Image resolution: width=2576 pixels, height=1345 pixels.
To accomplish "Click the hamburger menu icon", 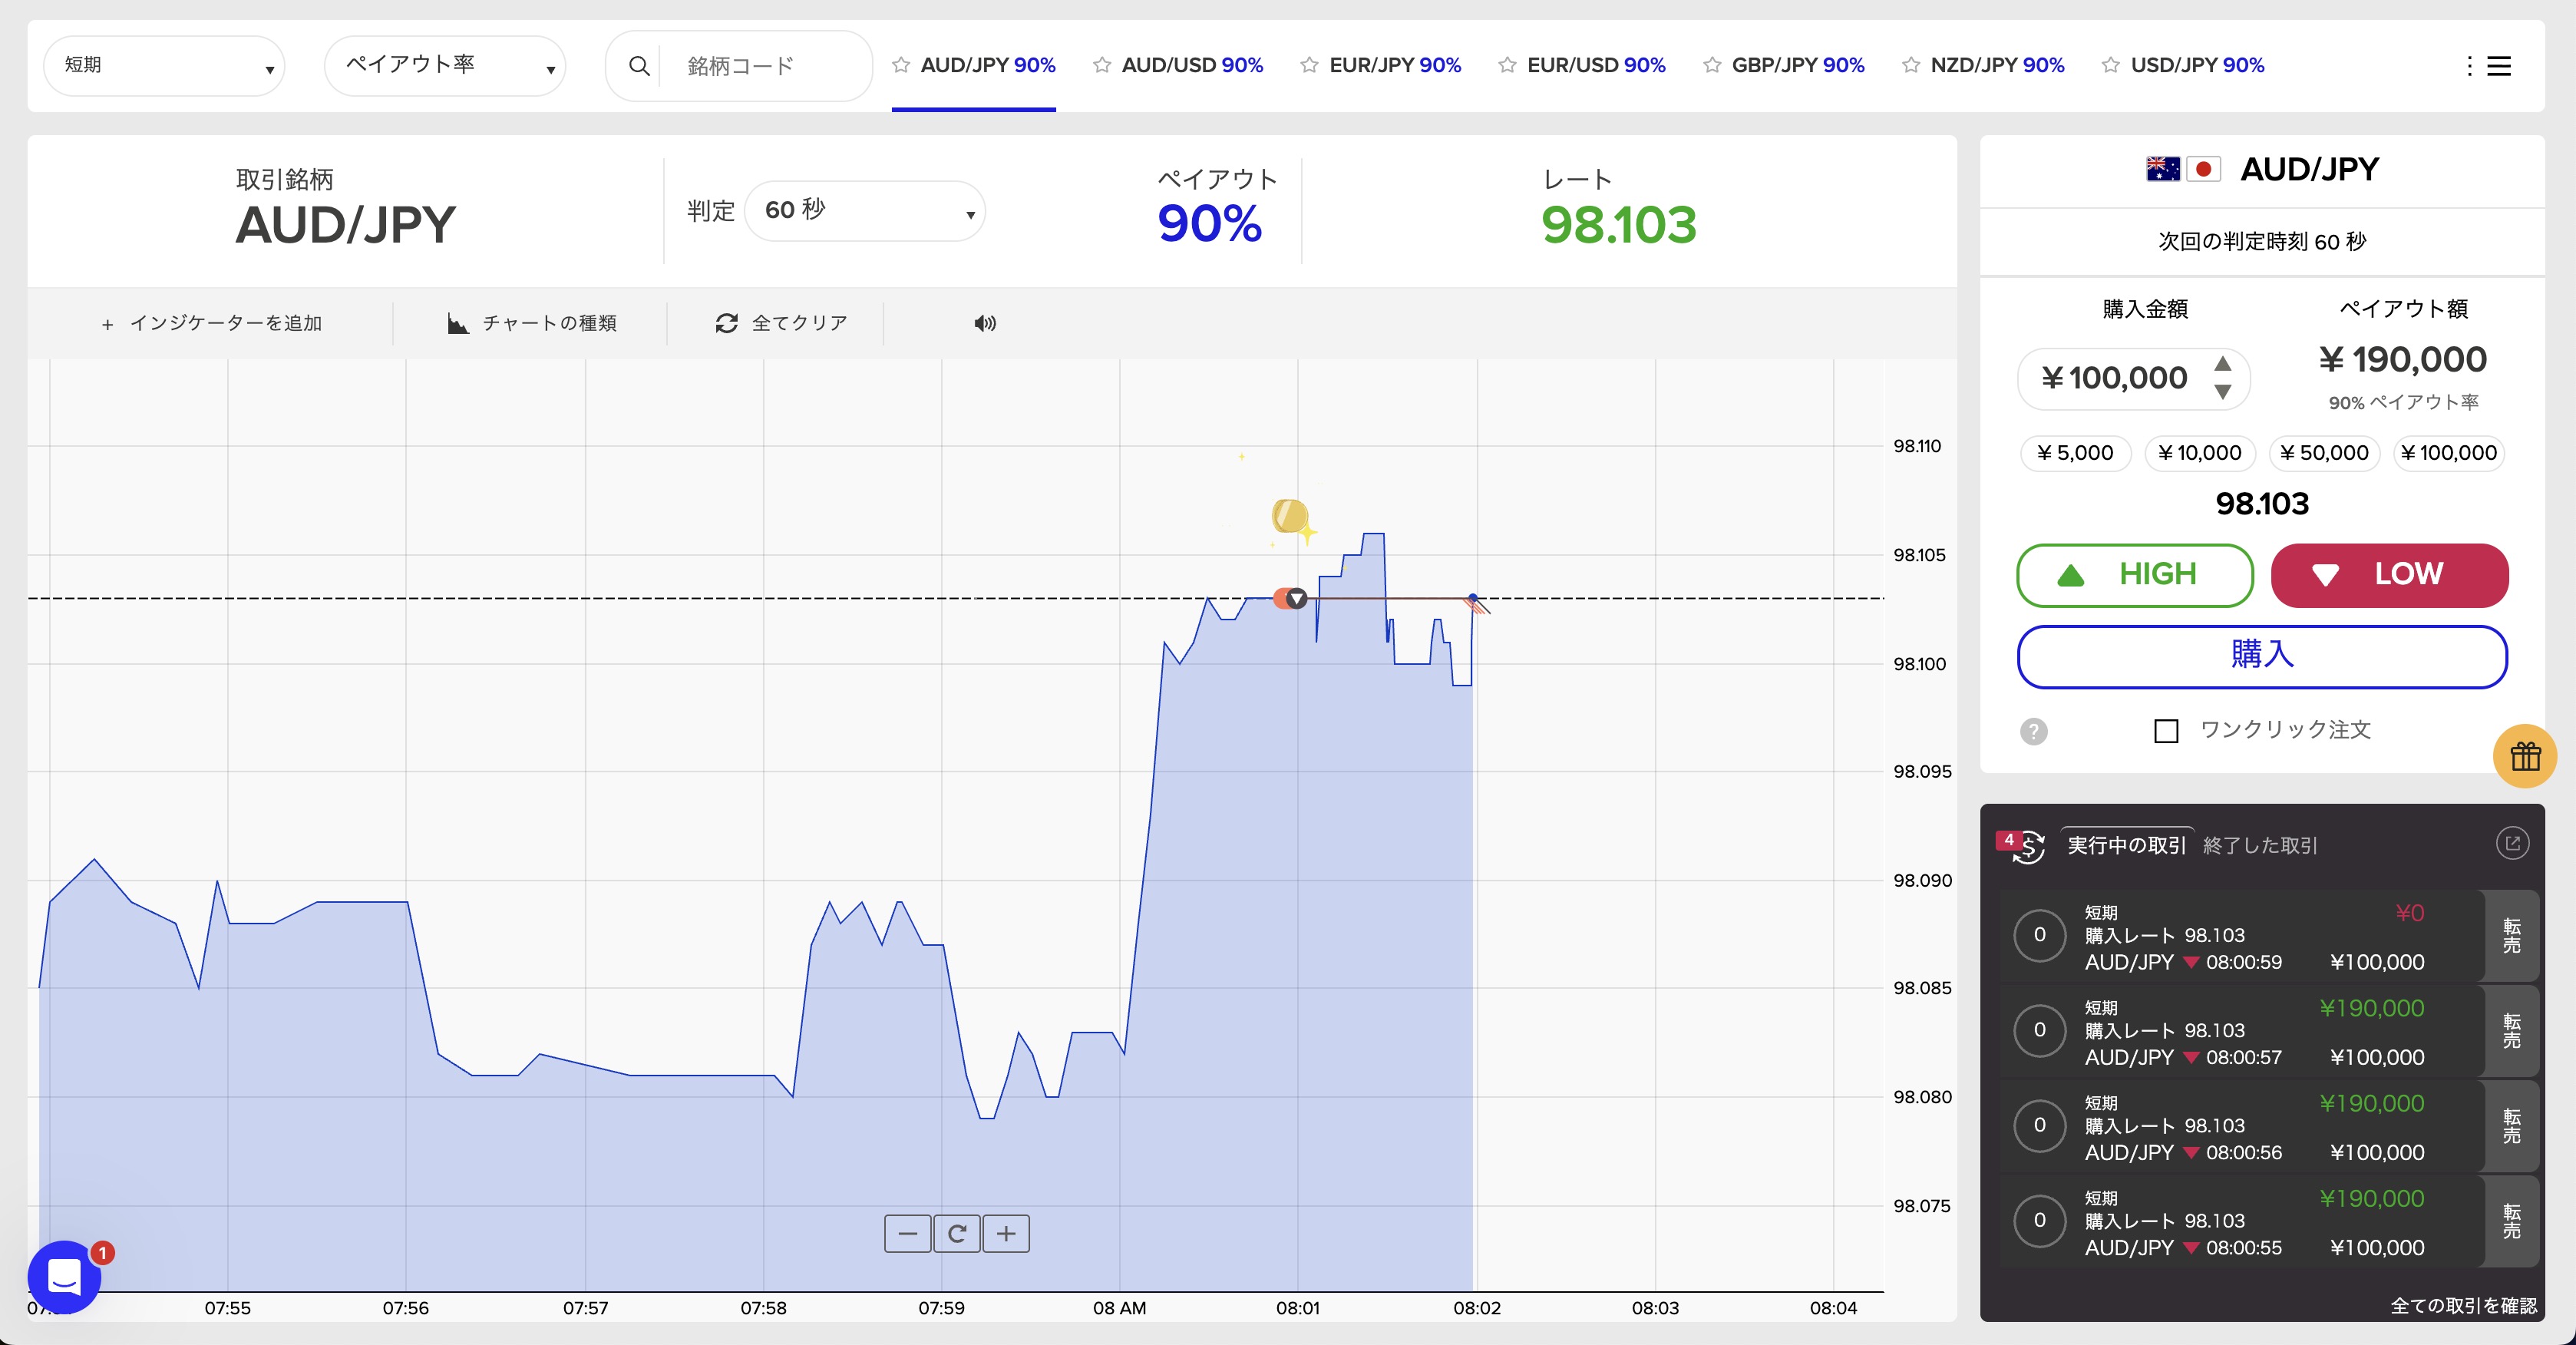I will coord(2499,66).
